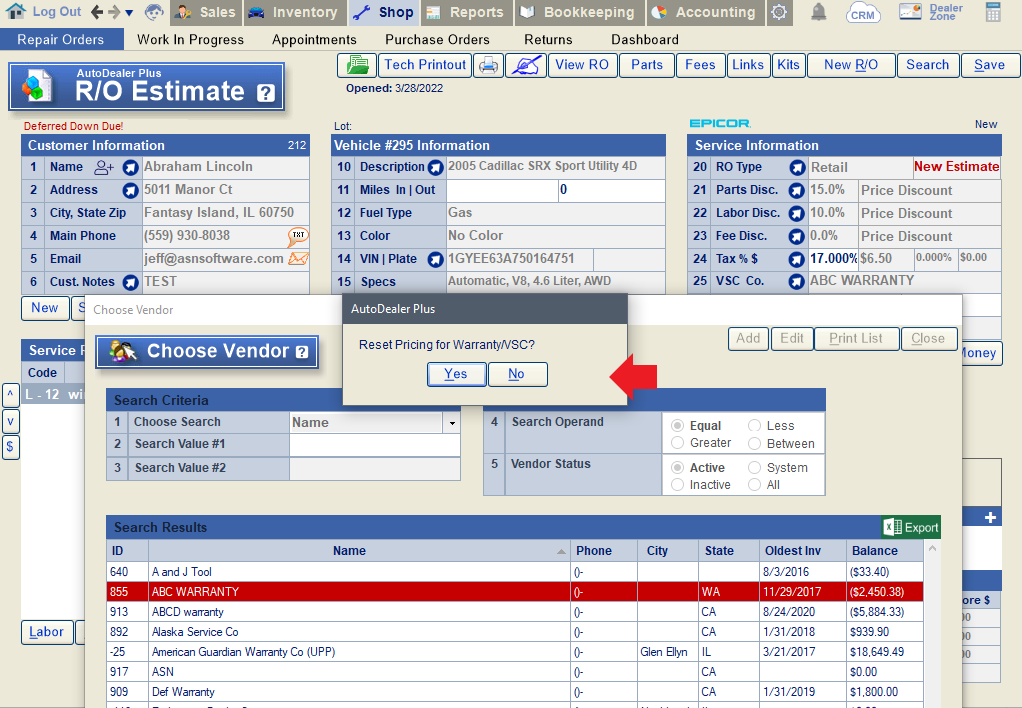Click Print List in Choose Vendor
The height and width of the screenshot is (708, 1022).
(x=856, y=338)
